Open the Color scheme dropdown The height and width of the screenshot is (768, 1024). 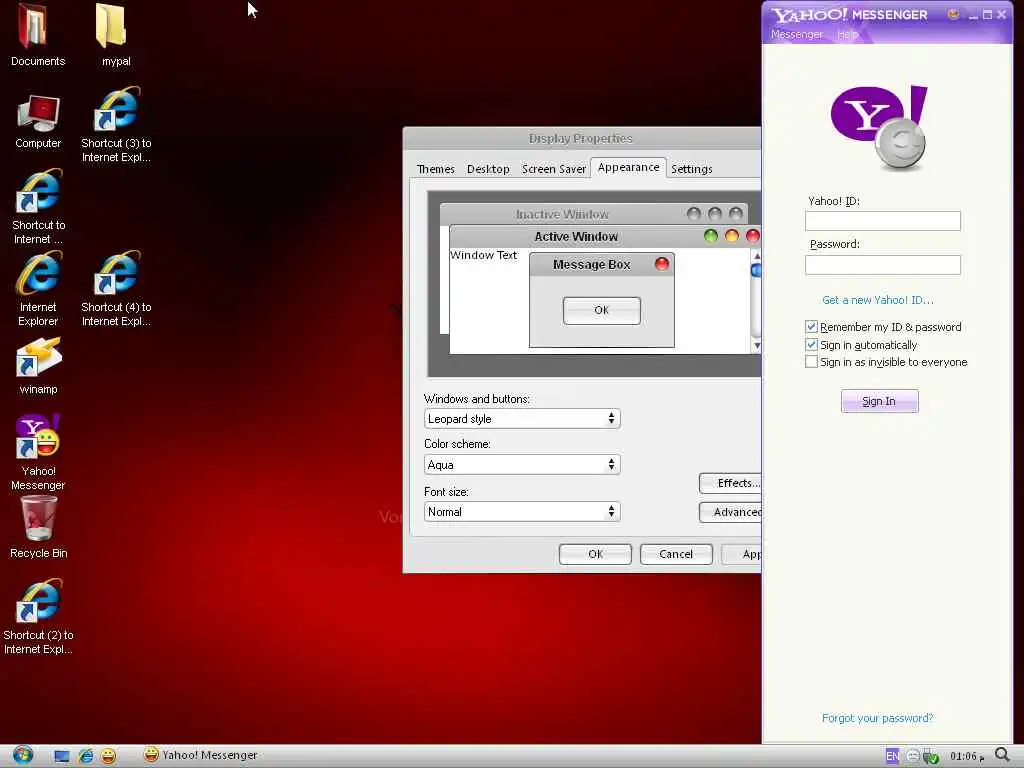click(522, 464)
